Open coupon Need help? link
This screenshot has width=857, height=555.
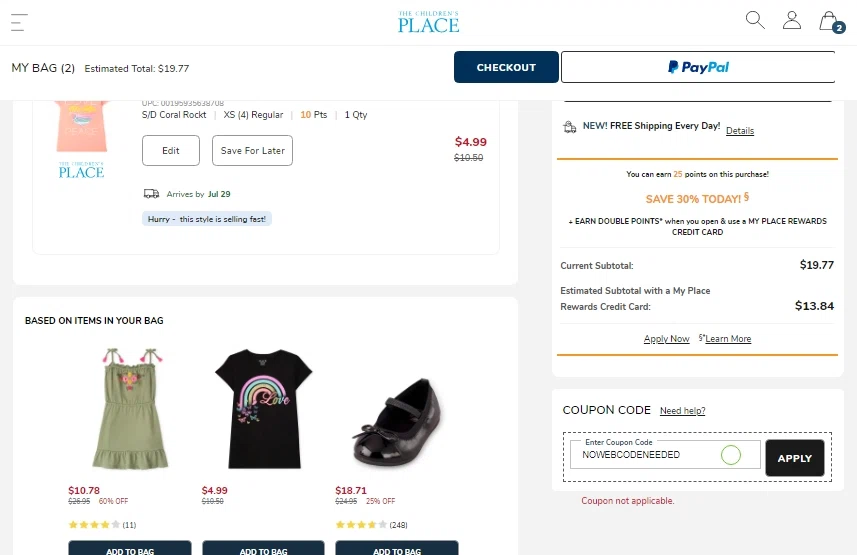click(682, 411)
